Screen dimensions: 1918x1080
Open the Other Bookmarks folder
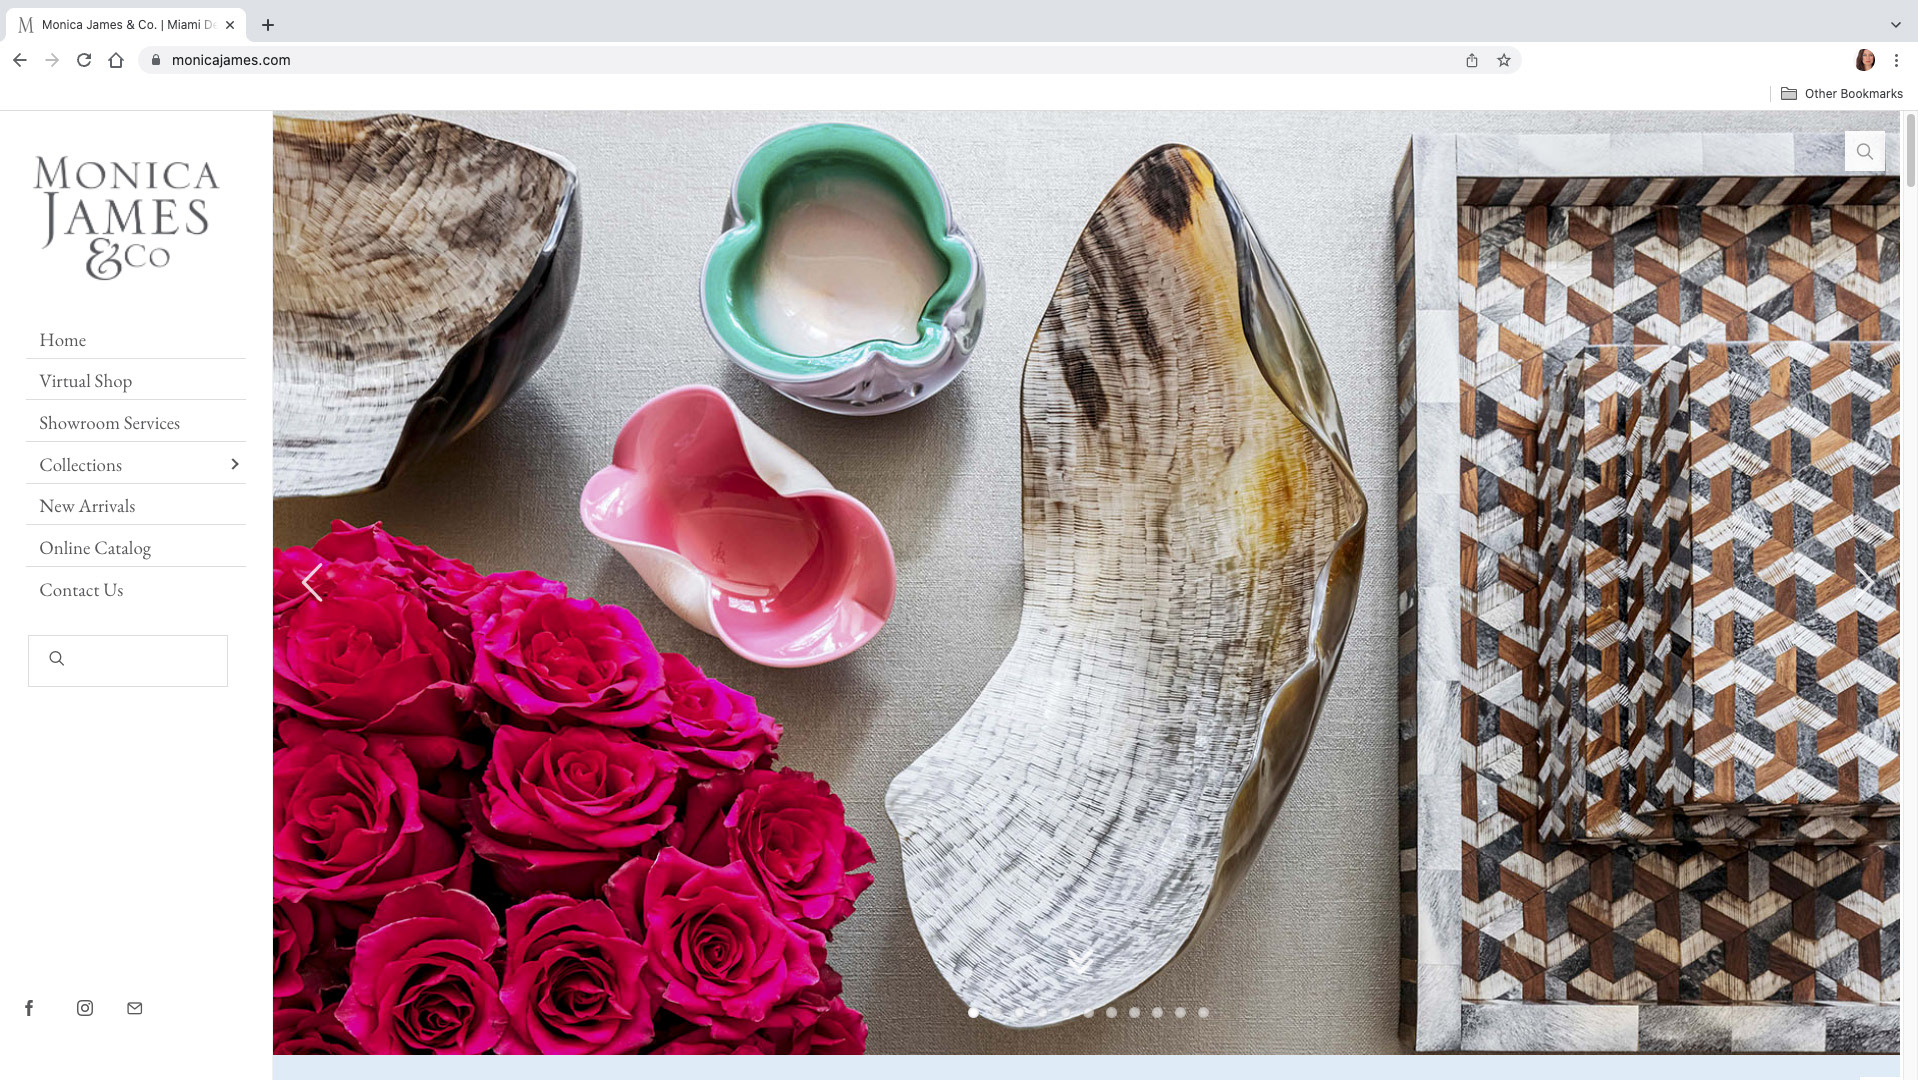point(1842,94)
